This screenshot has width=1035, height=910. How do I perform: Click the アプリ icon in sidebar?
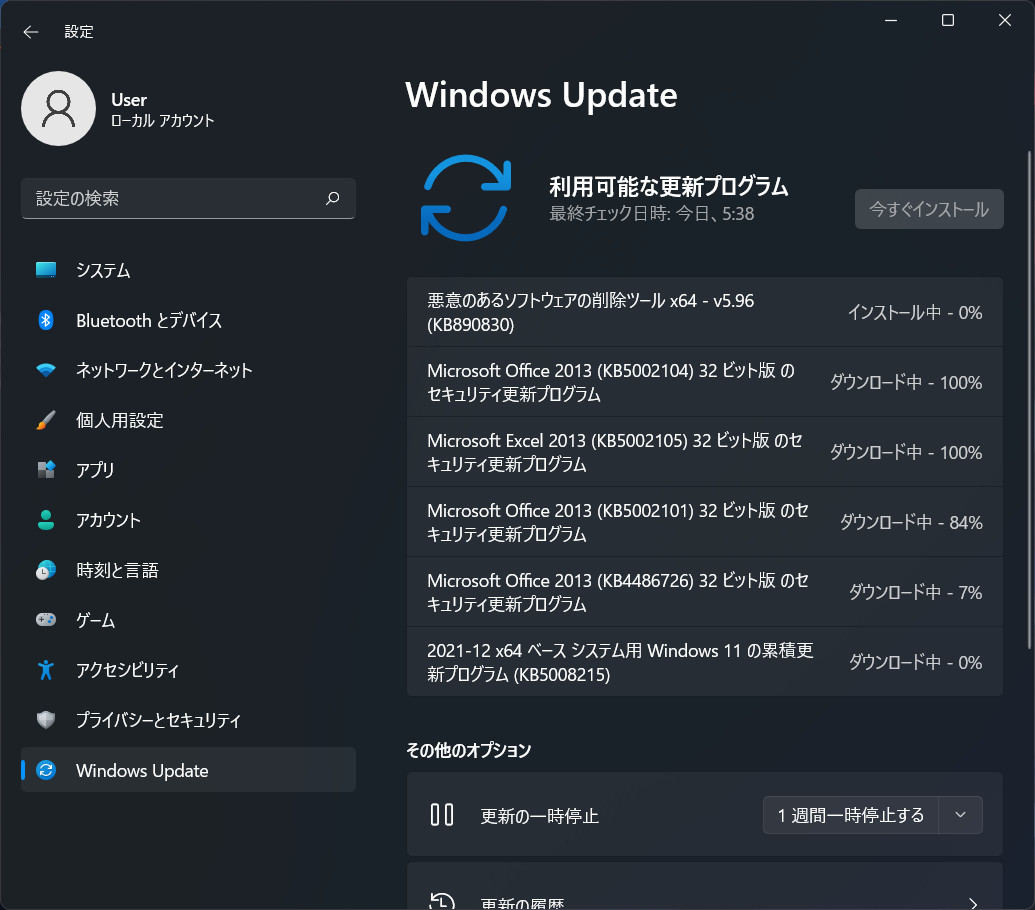pyautogui.click(x=46, y=470)
